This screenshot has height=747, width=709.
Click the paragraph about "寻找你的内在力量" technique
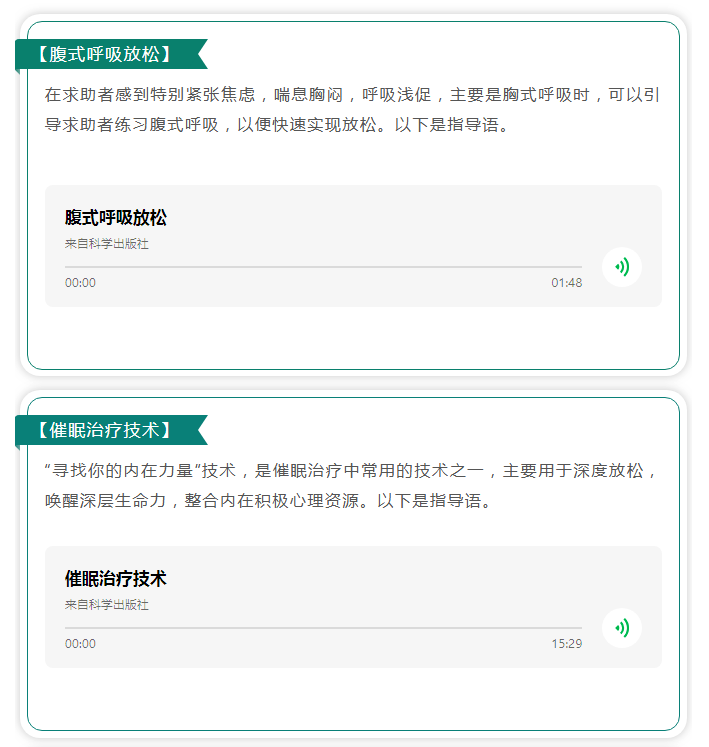point(352,486)
